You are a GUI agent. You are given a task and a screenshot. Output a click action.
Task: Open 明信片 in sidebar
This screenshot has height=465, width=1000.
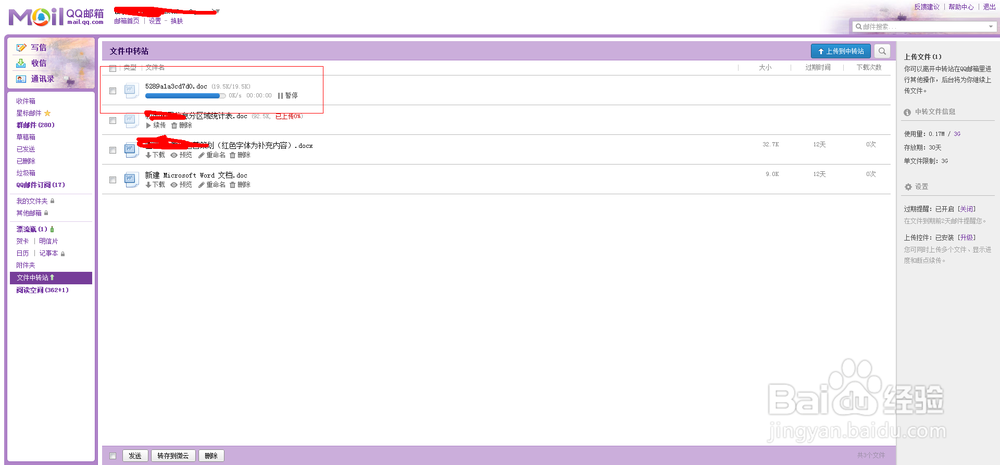(x=48, y=241)
